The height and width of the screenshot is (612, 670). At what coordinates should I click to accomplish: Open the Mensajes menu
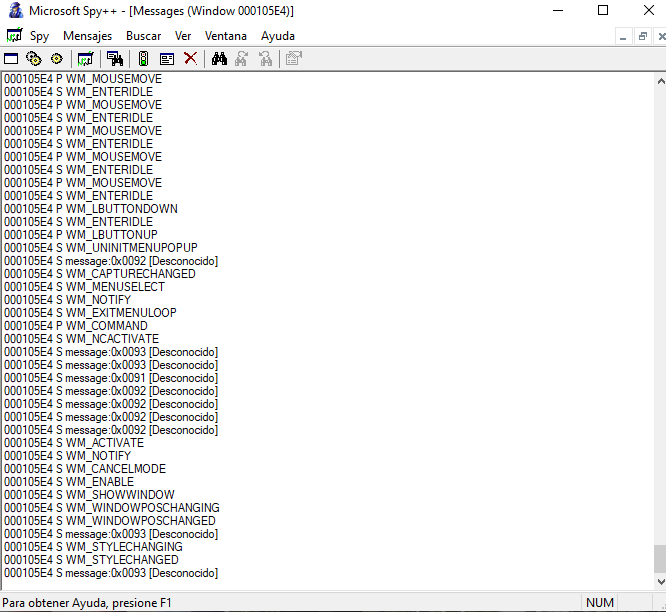tap(88, 36)
